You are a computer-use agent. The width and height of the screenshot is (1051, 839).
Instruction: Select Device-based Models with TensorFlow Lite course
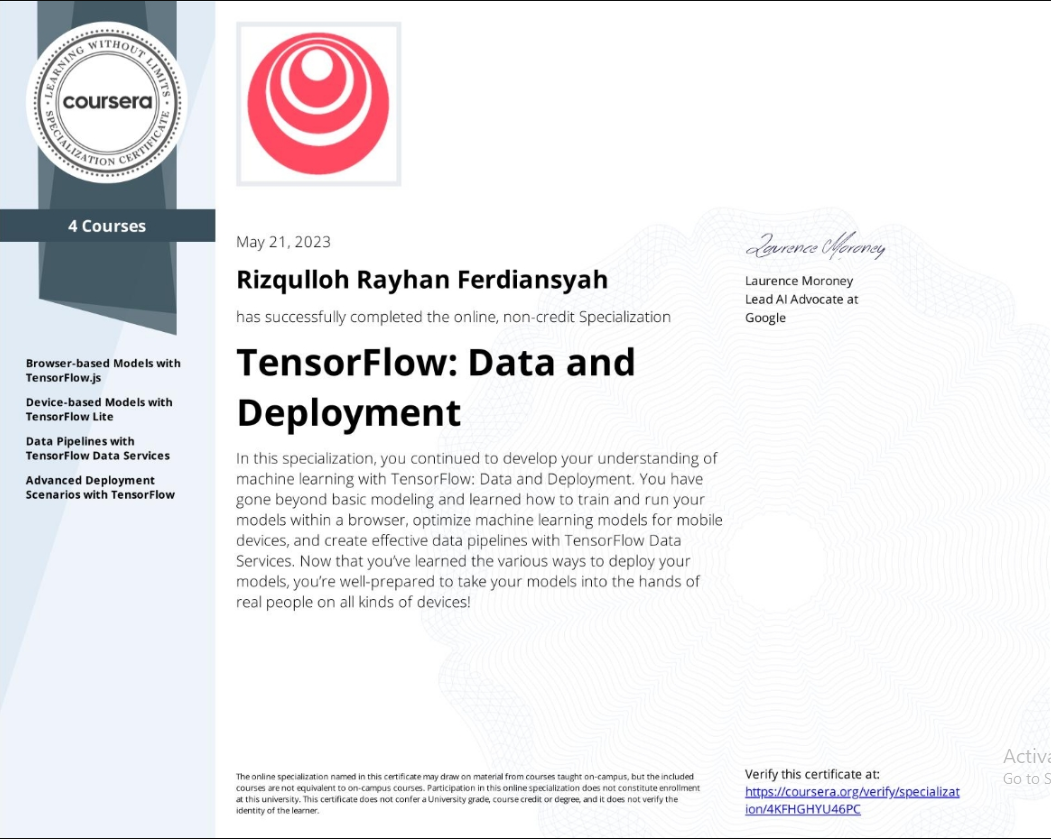(99, 408)
